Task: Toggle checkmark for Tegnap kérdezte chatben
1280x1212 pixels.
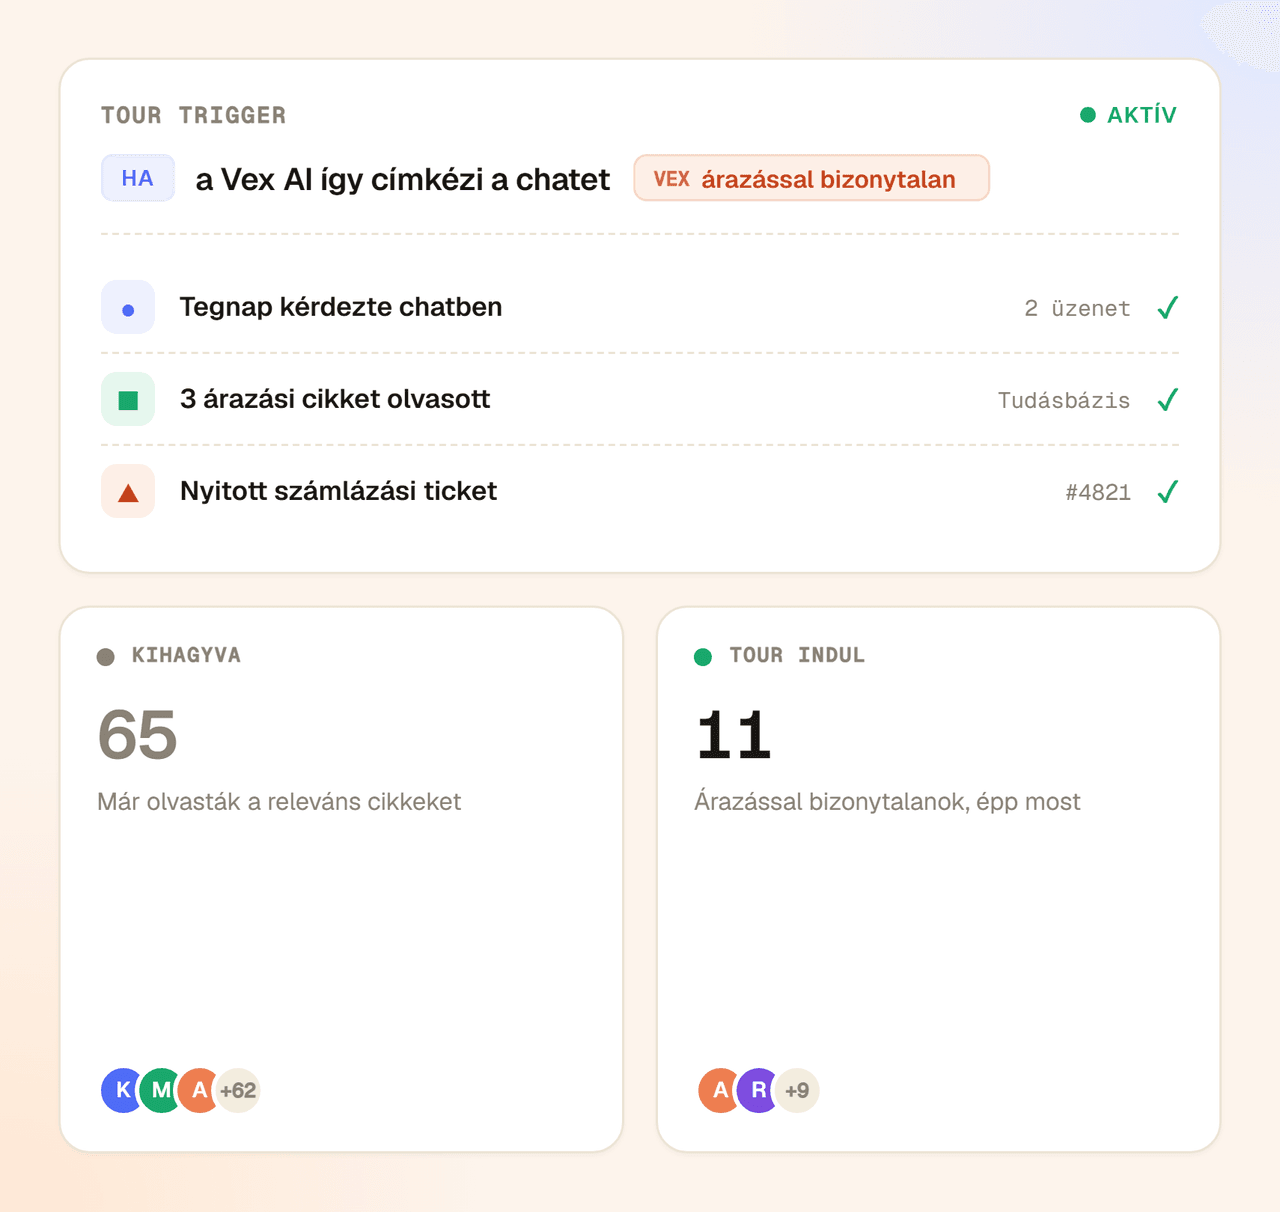Action: click(1167, 308)
